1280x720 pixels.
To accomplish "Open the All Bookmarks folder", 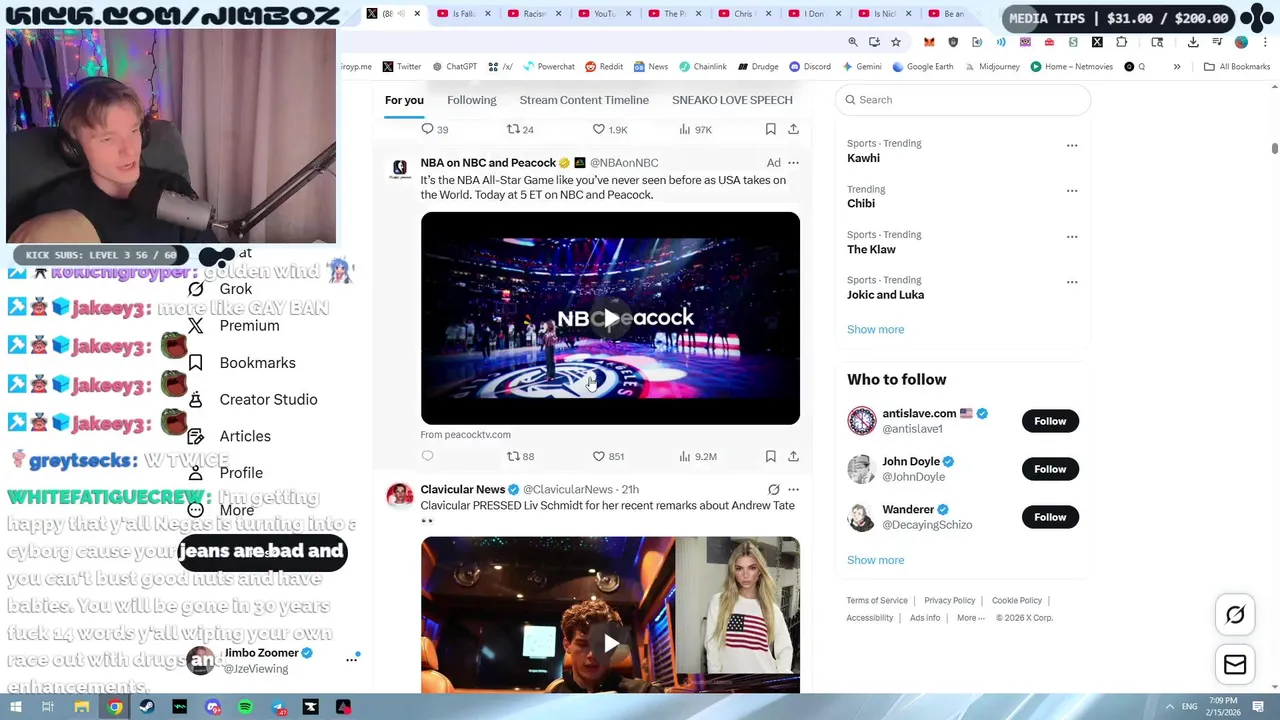I will 1237,67.
